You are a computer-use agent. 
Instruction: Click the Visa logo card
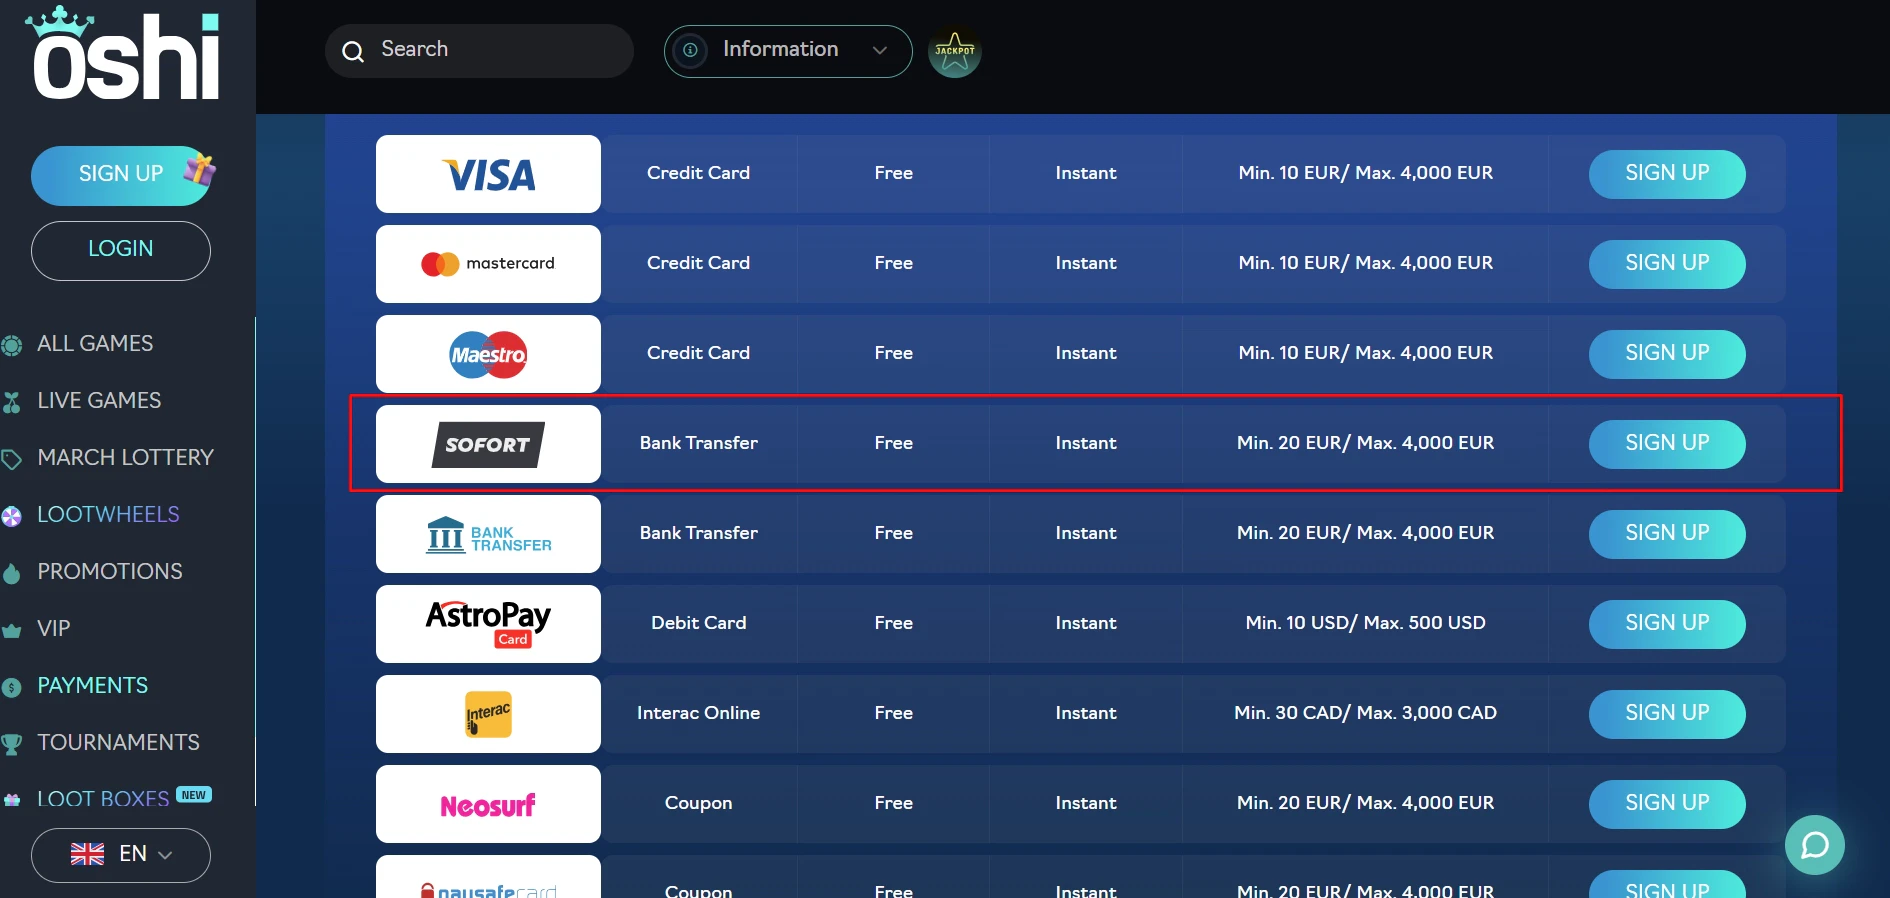pyautogui.click(x=488, y=174)
